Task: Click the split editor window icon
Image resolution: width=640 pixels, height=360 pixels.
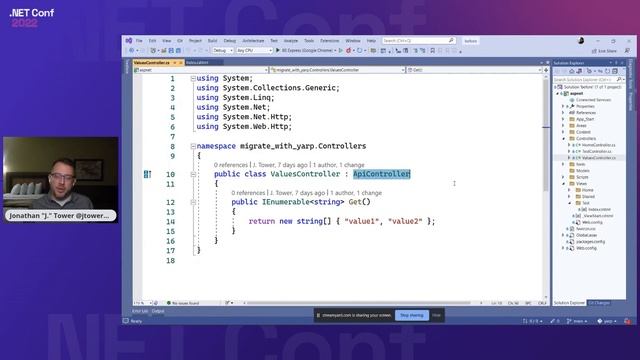Action: pyautogui.click(x=546, y=70)
